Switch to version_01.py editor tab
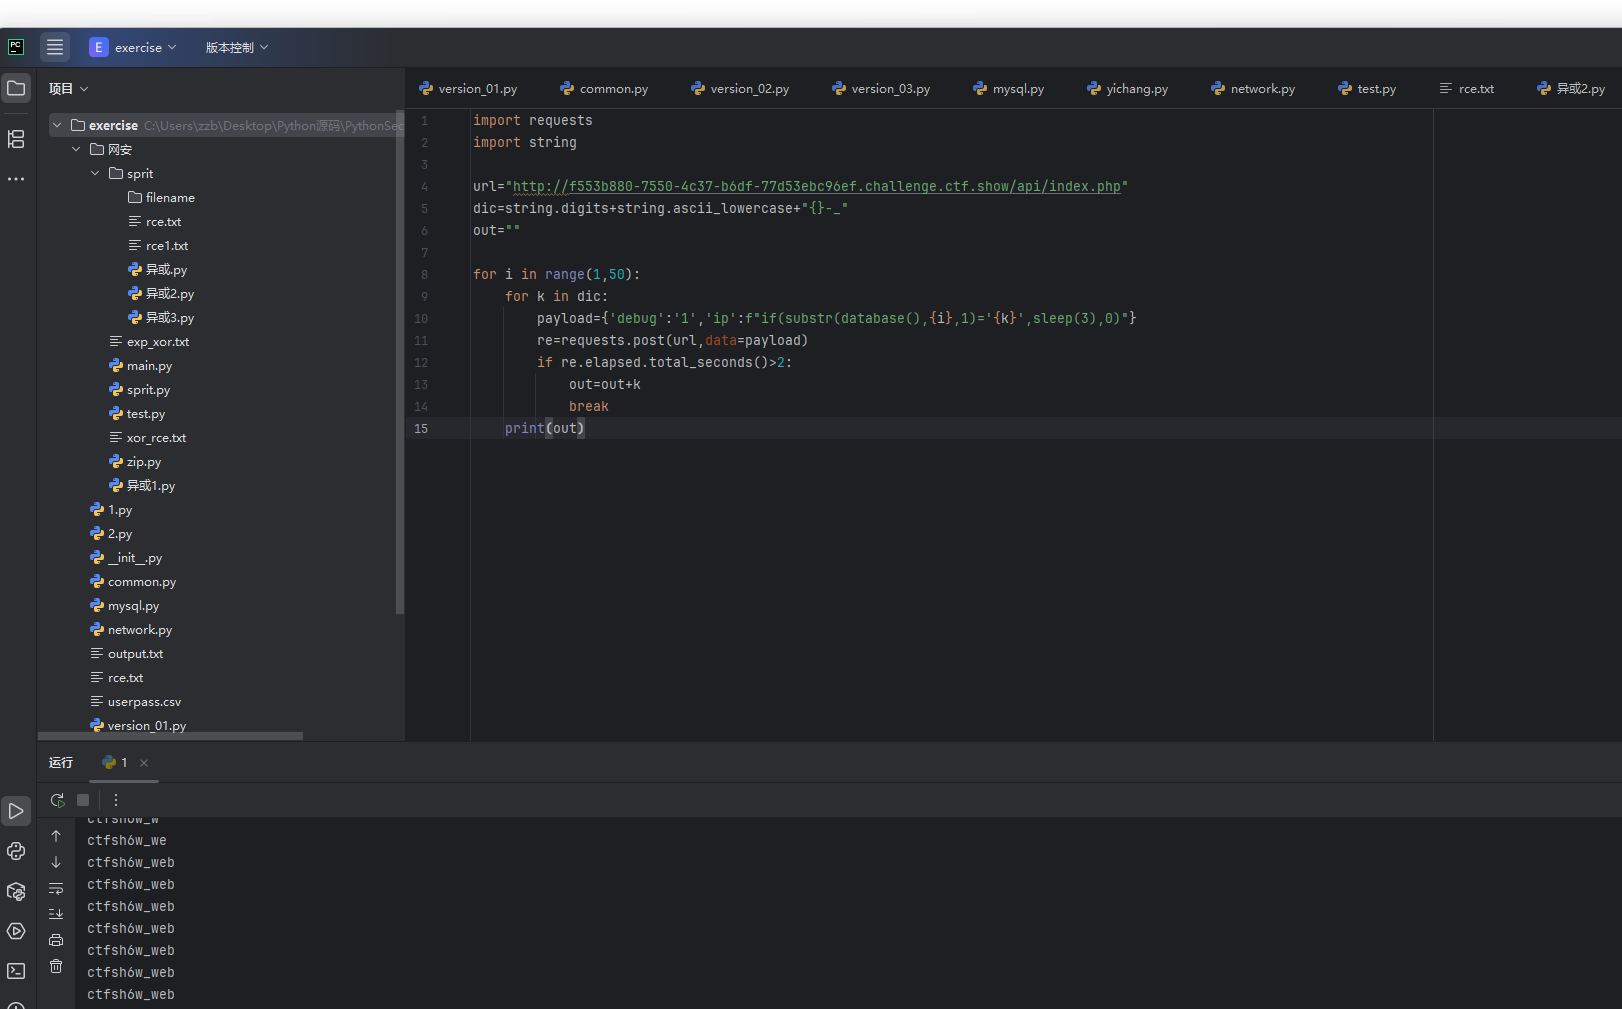 [x=468, y=89]
